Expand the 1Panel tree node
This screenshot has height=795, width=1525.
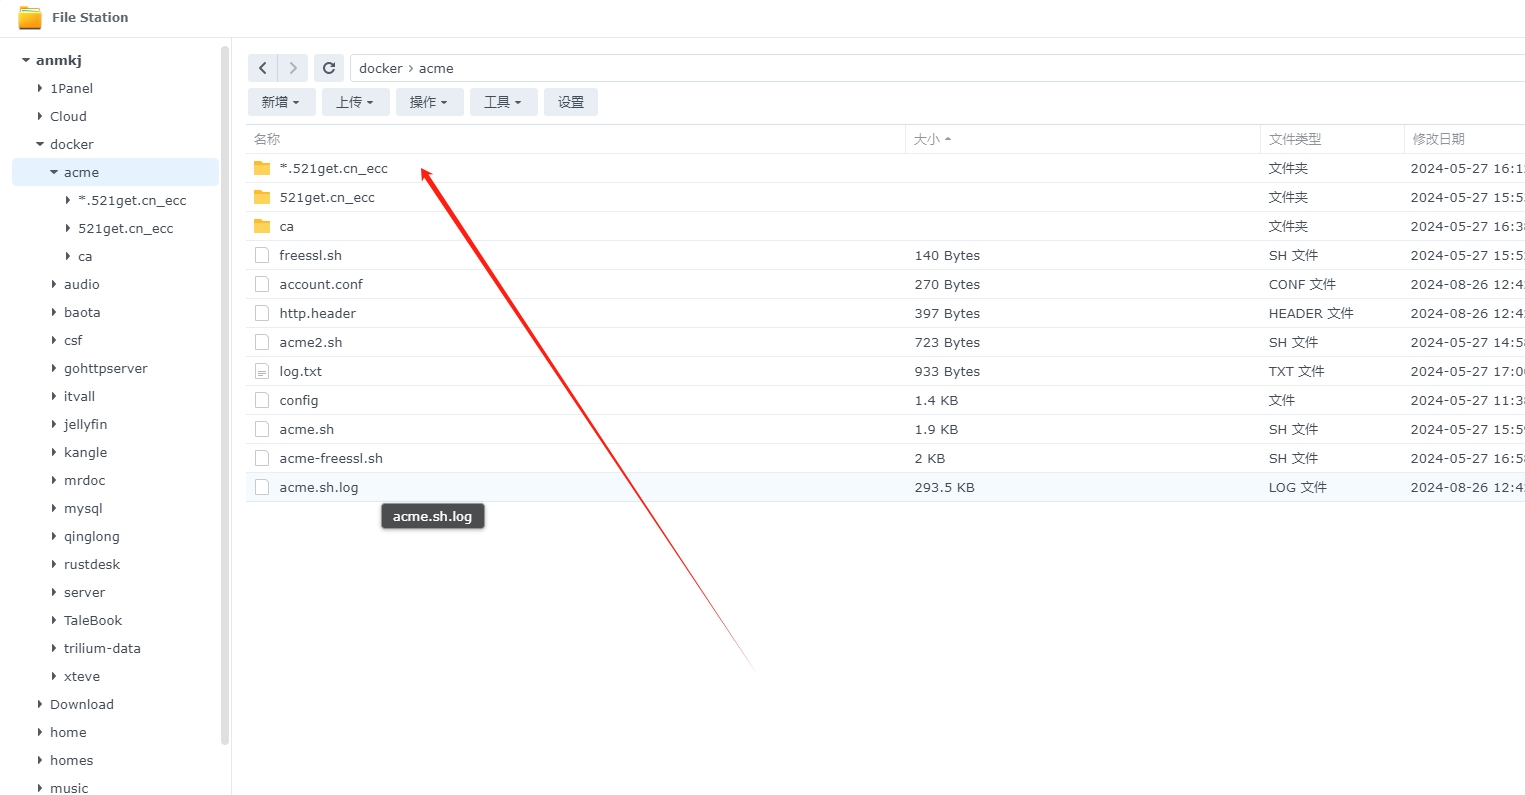40,88
